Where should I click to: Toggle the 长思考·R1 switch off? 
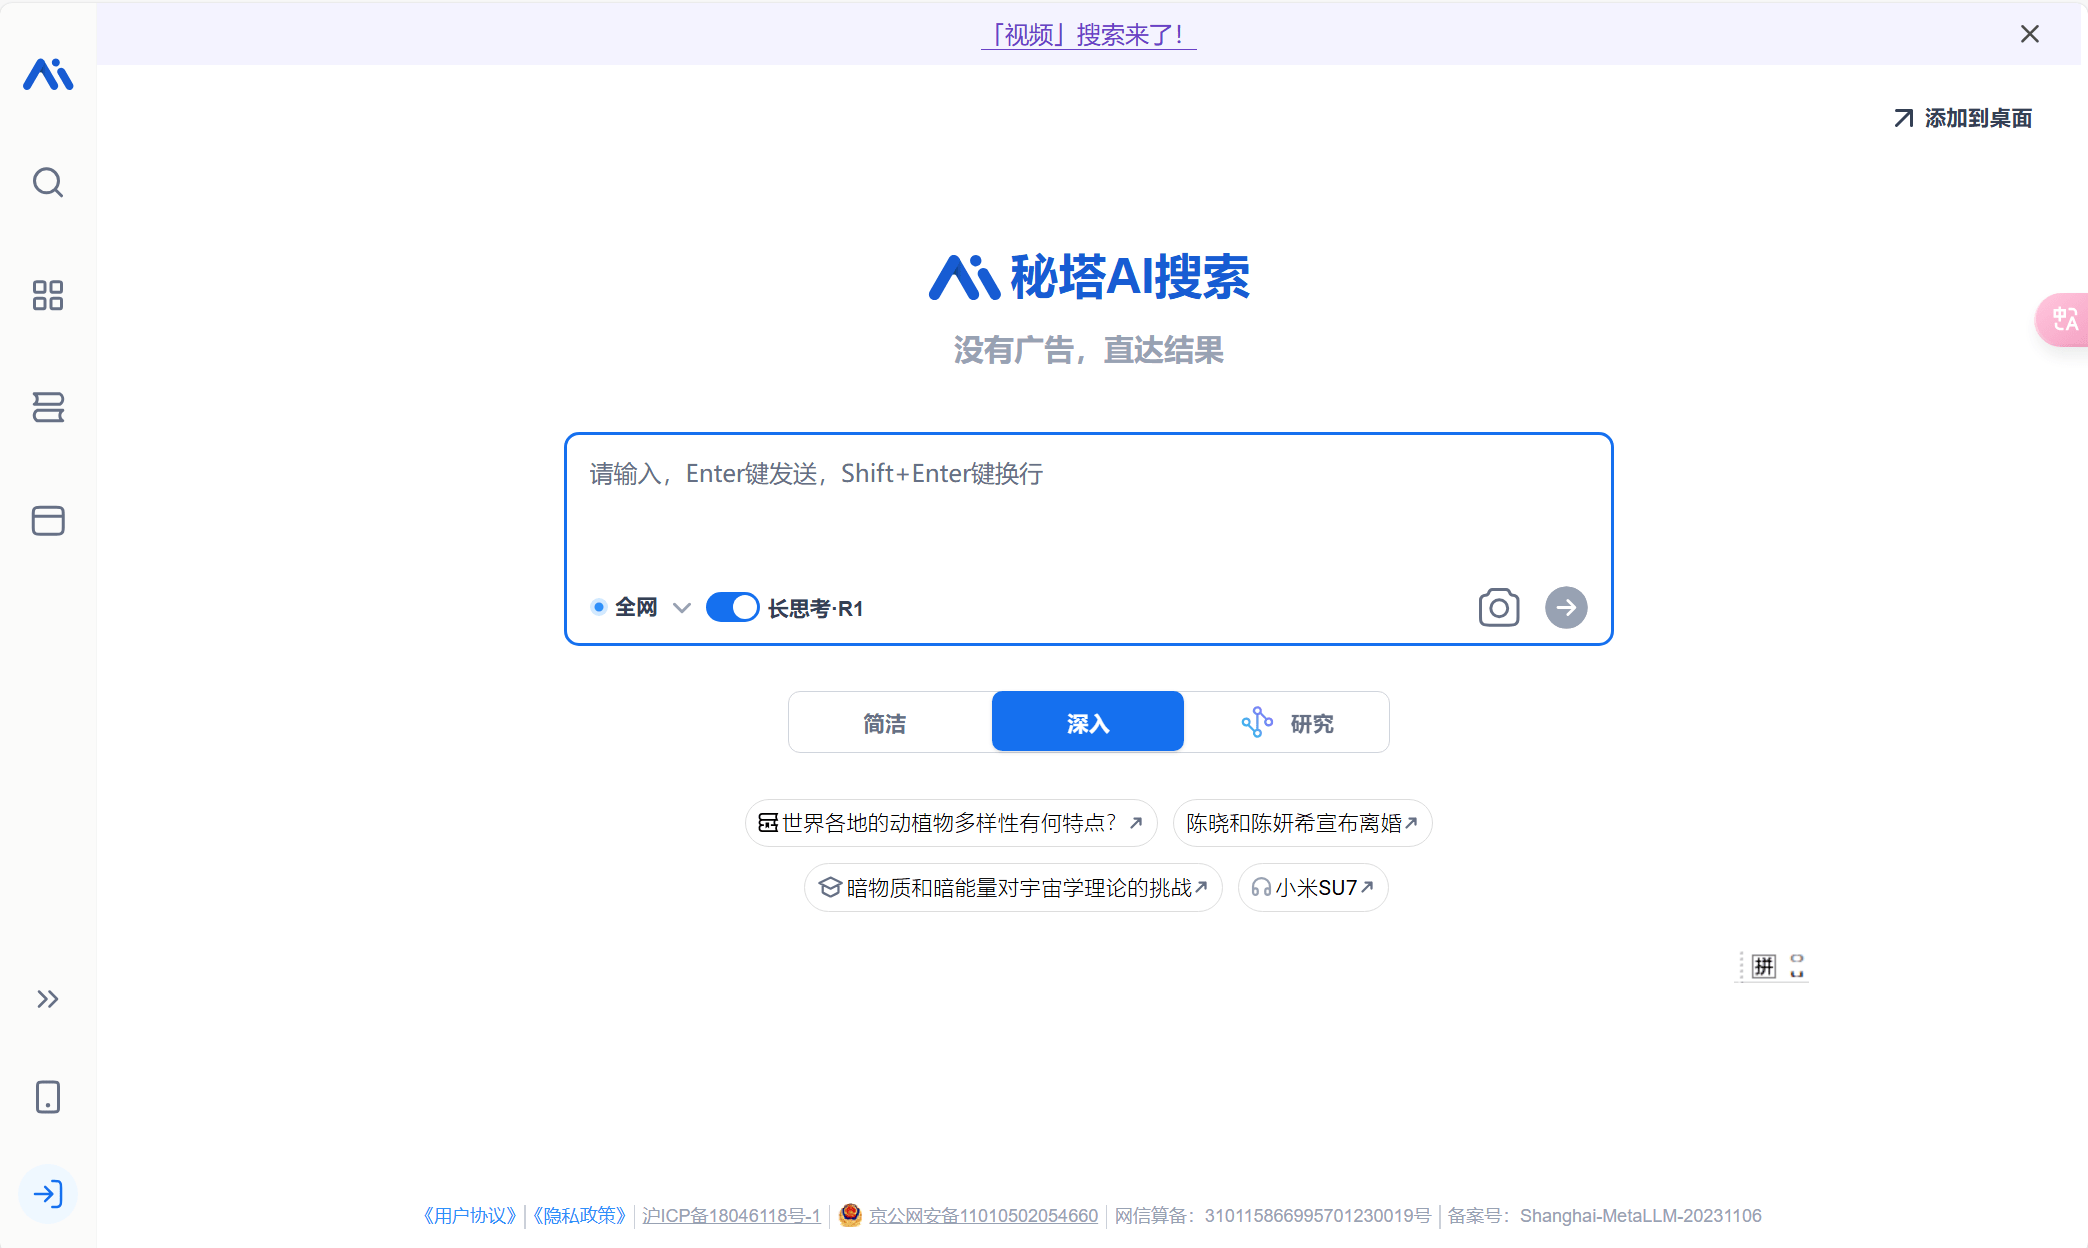click(732, 607)
